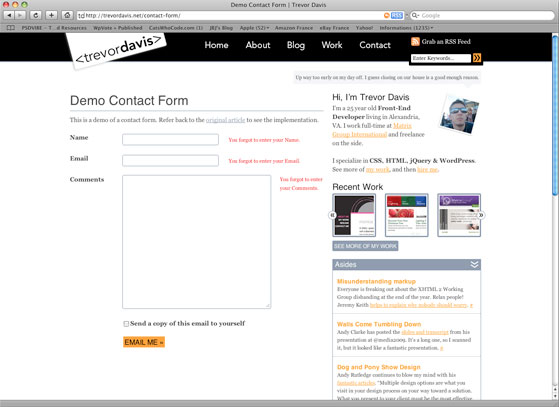Viewport: 559px width, 407px height.
Task: Click the Demo Contact Form heading
Action: click(x=129, y=101)
